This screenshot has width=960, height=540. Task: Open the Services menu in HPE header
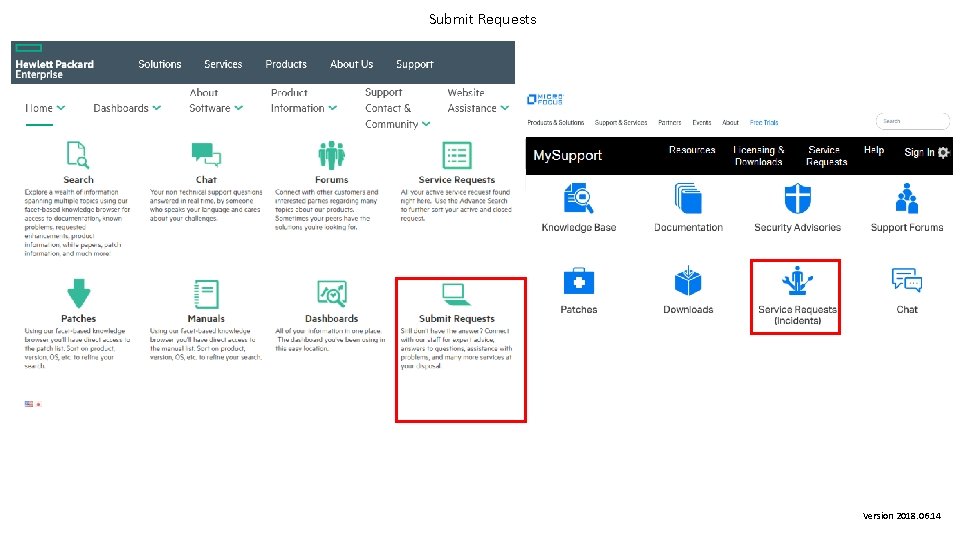click(223, 64)
